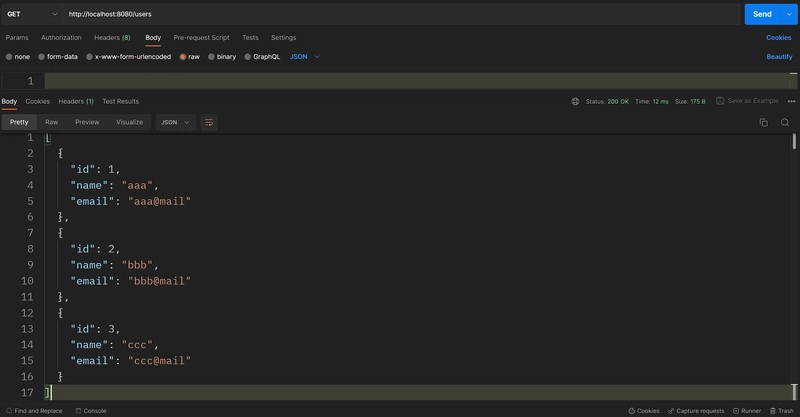
Task: Open search in response using magnifier icon
Action: coord(785,122)
